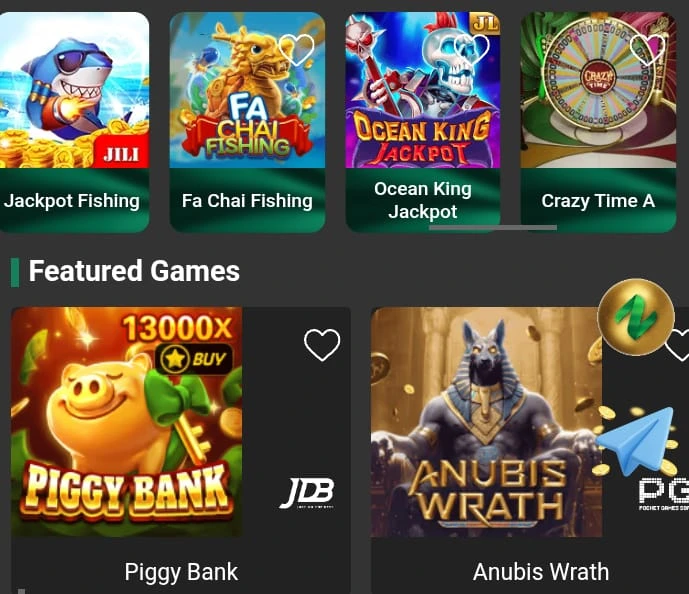
Task: Open the Anubis Wrath game artwork
Action: point(486,422)
